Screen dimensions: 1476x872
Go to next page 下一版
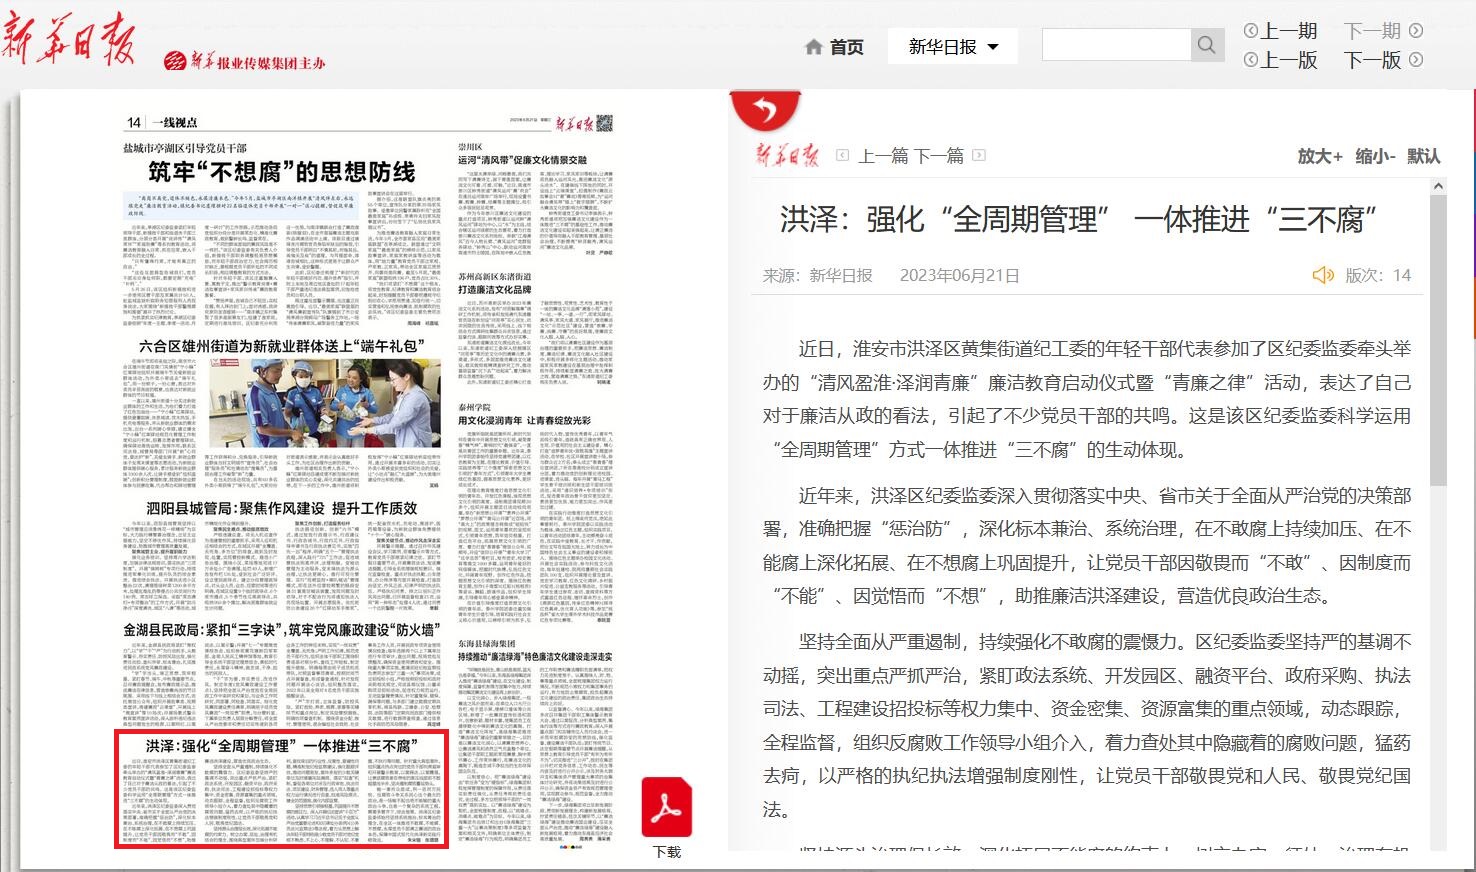1373,60
